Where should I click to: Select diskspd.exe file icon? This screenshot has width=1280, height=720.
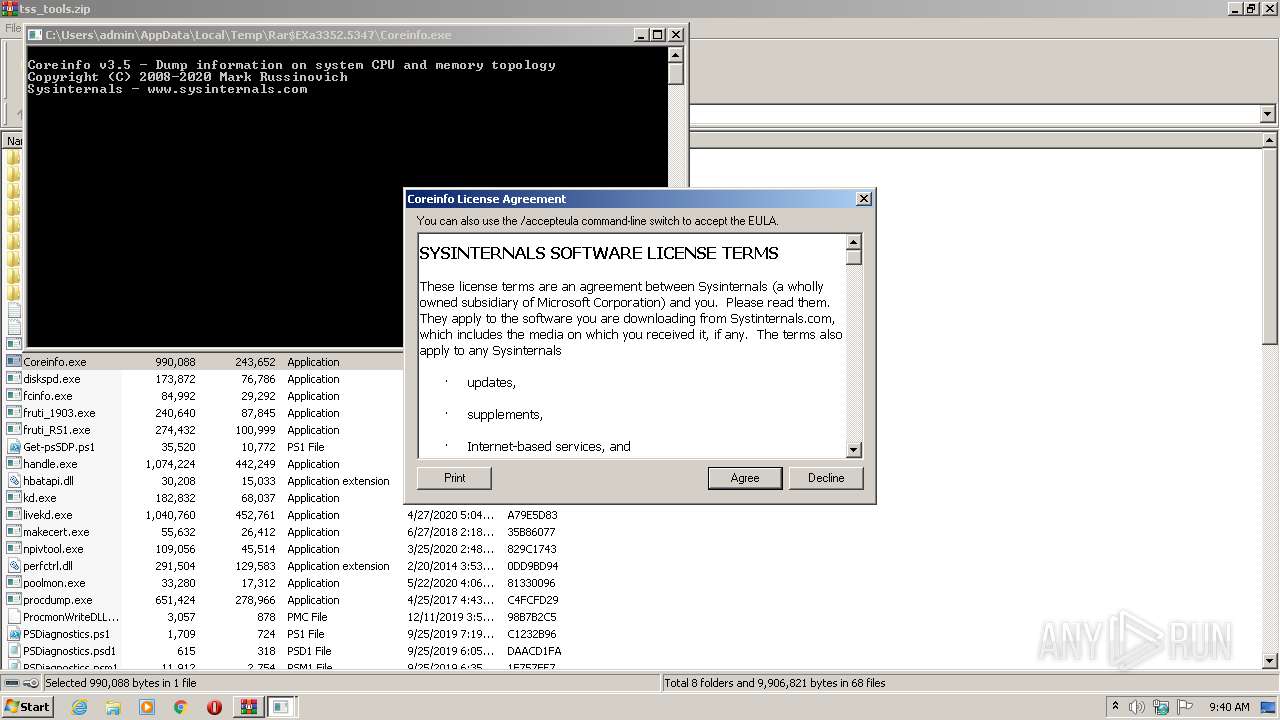coord(14,379)
